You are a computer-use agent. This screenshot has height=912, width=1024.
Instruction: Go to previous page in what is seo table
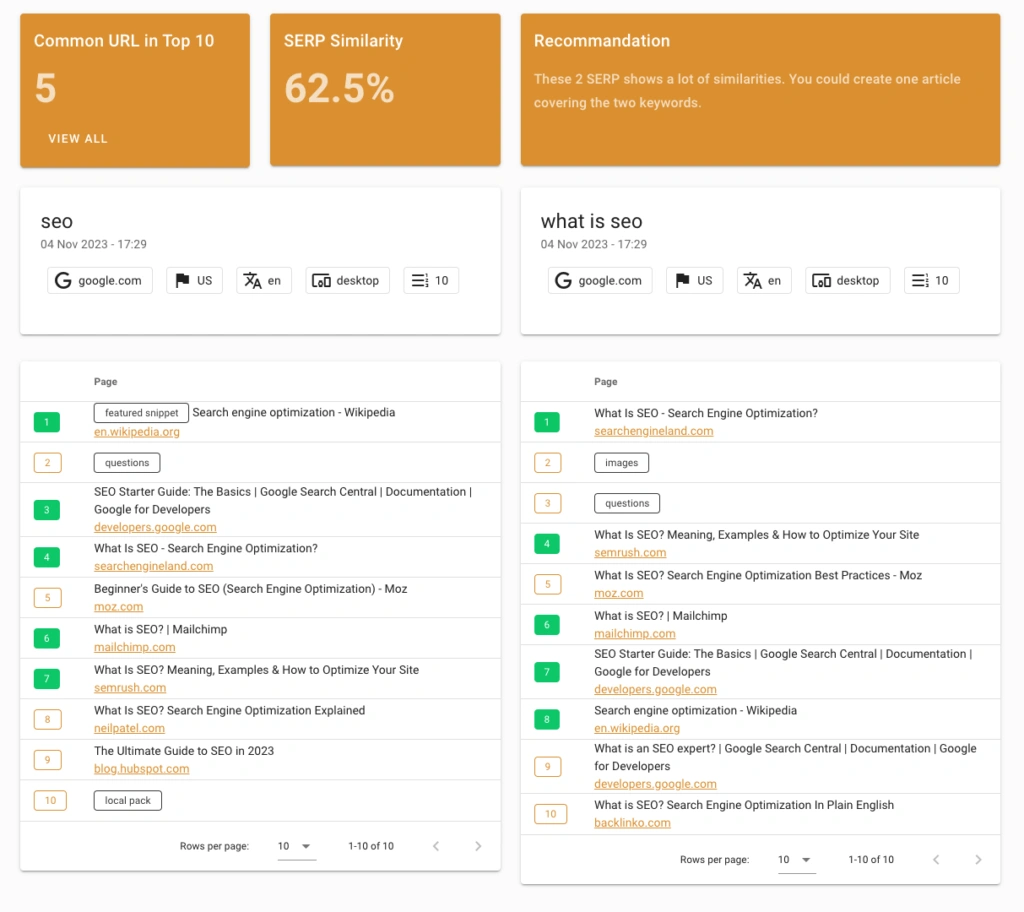(x=936, y=860)
